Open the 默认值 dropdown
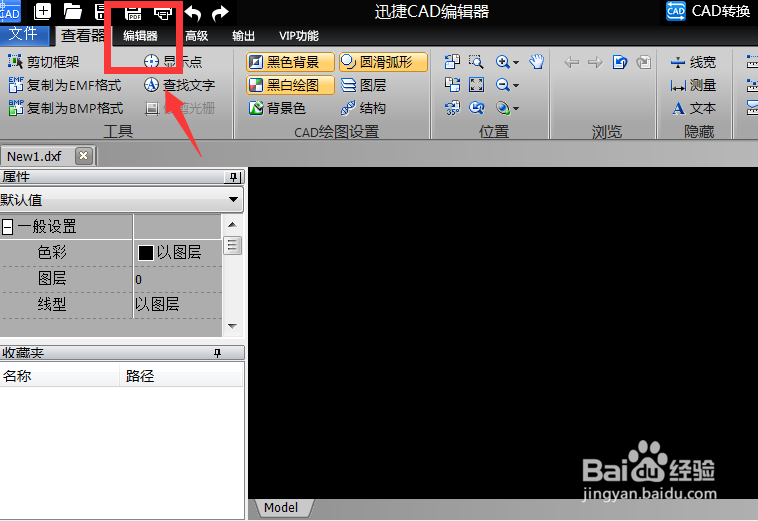758x521 pixels. (x=121, y=200)
